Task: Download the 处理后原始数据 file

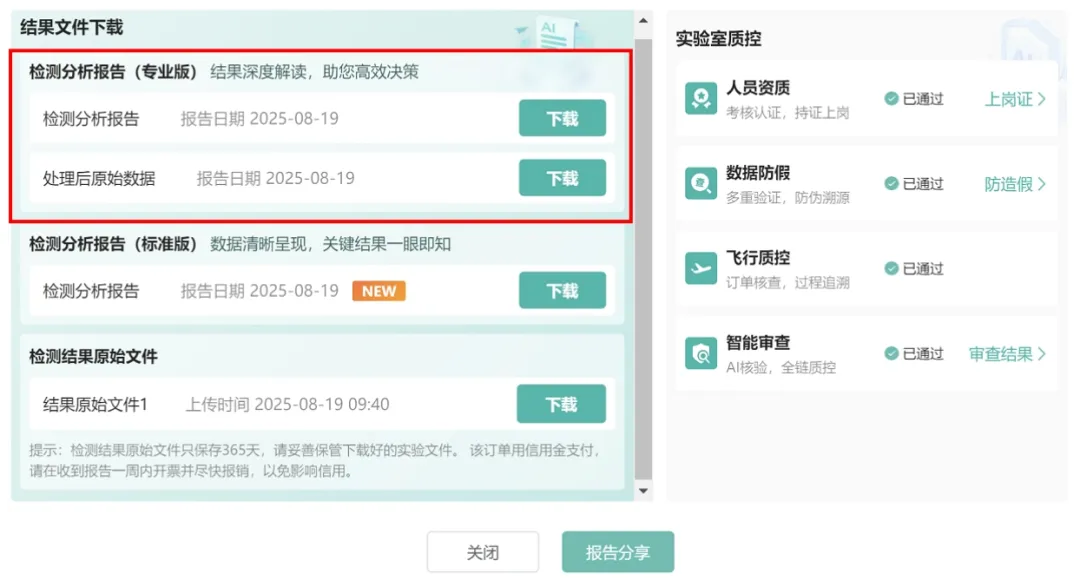Action: point(562,178)
